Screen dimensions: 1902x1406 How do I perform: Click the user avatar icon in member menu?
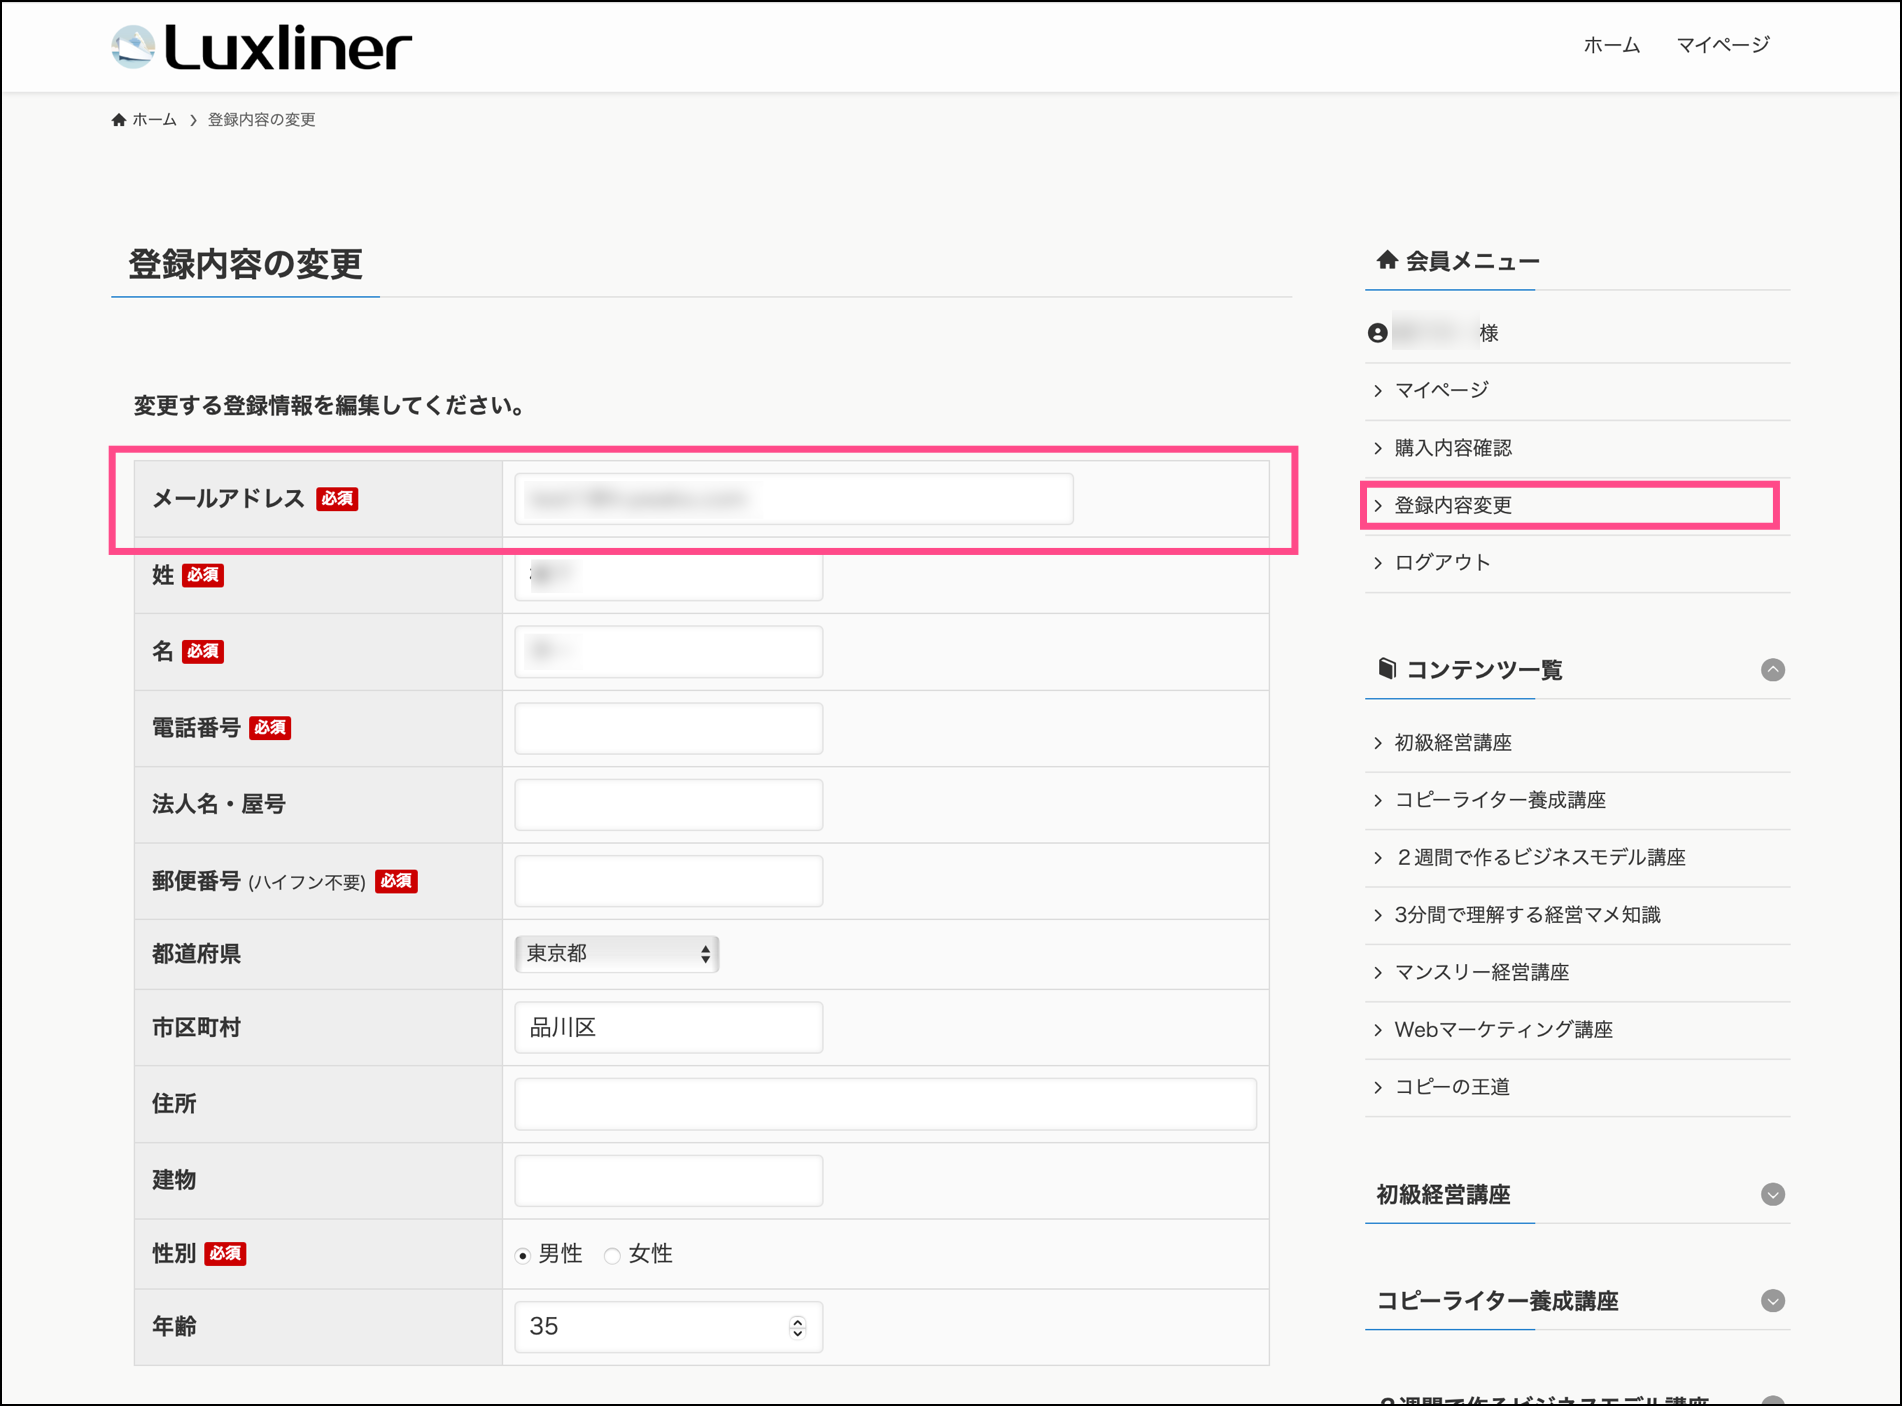[x=1377, y=333]
